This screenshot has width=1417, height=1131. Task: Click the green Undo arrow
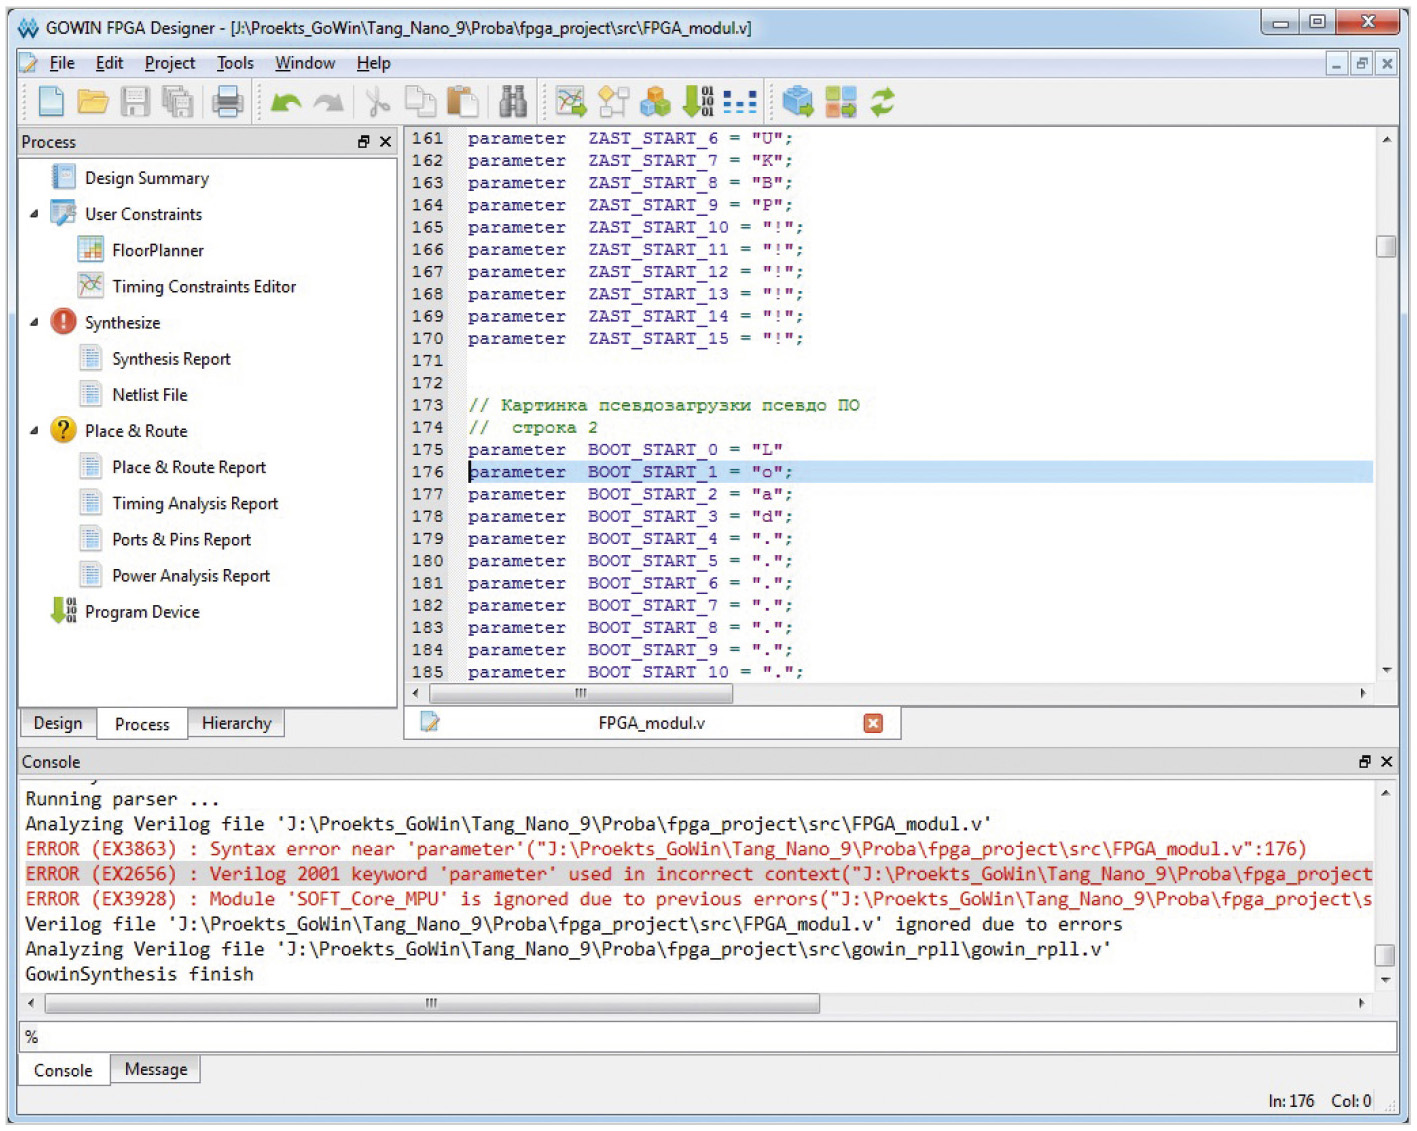(286, 102)
